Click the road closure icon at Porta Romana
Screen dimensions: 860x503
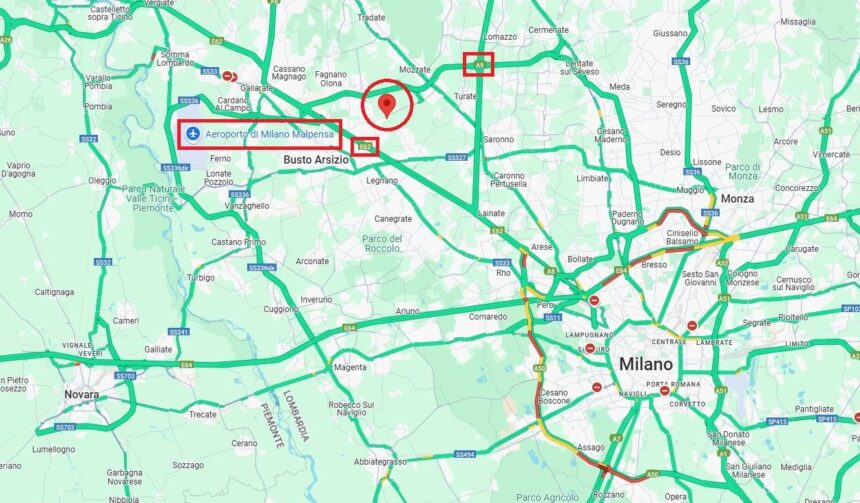665,391
